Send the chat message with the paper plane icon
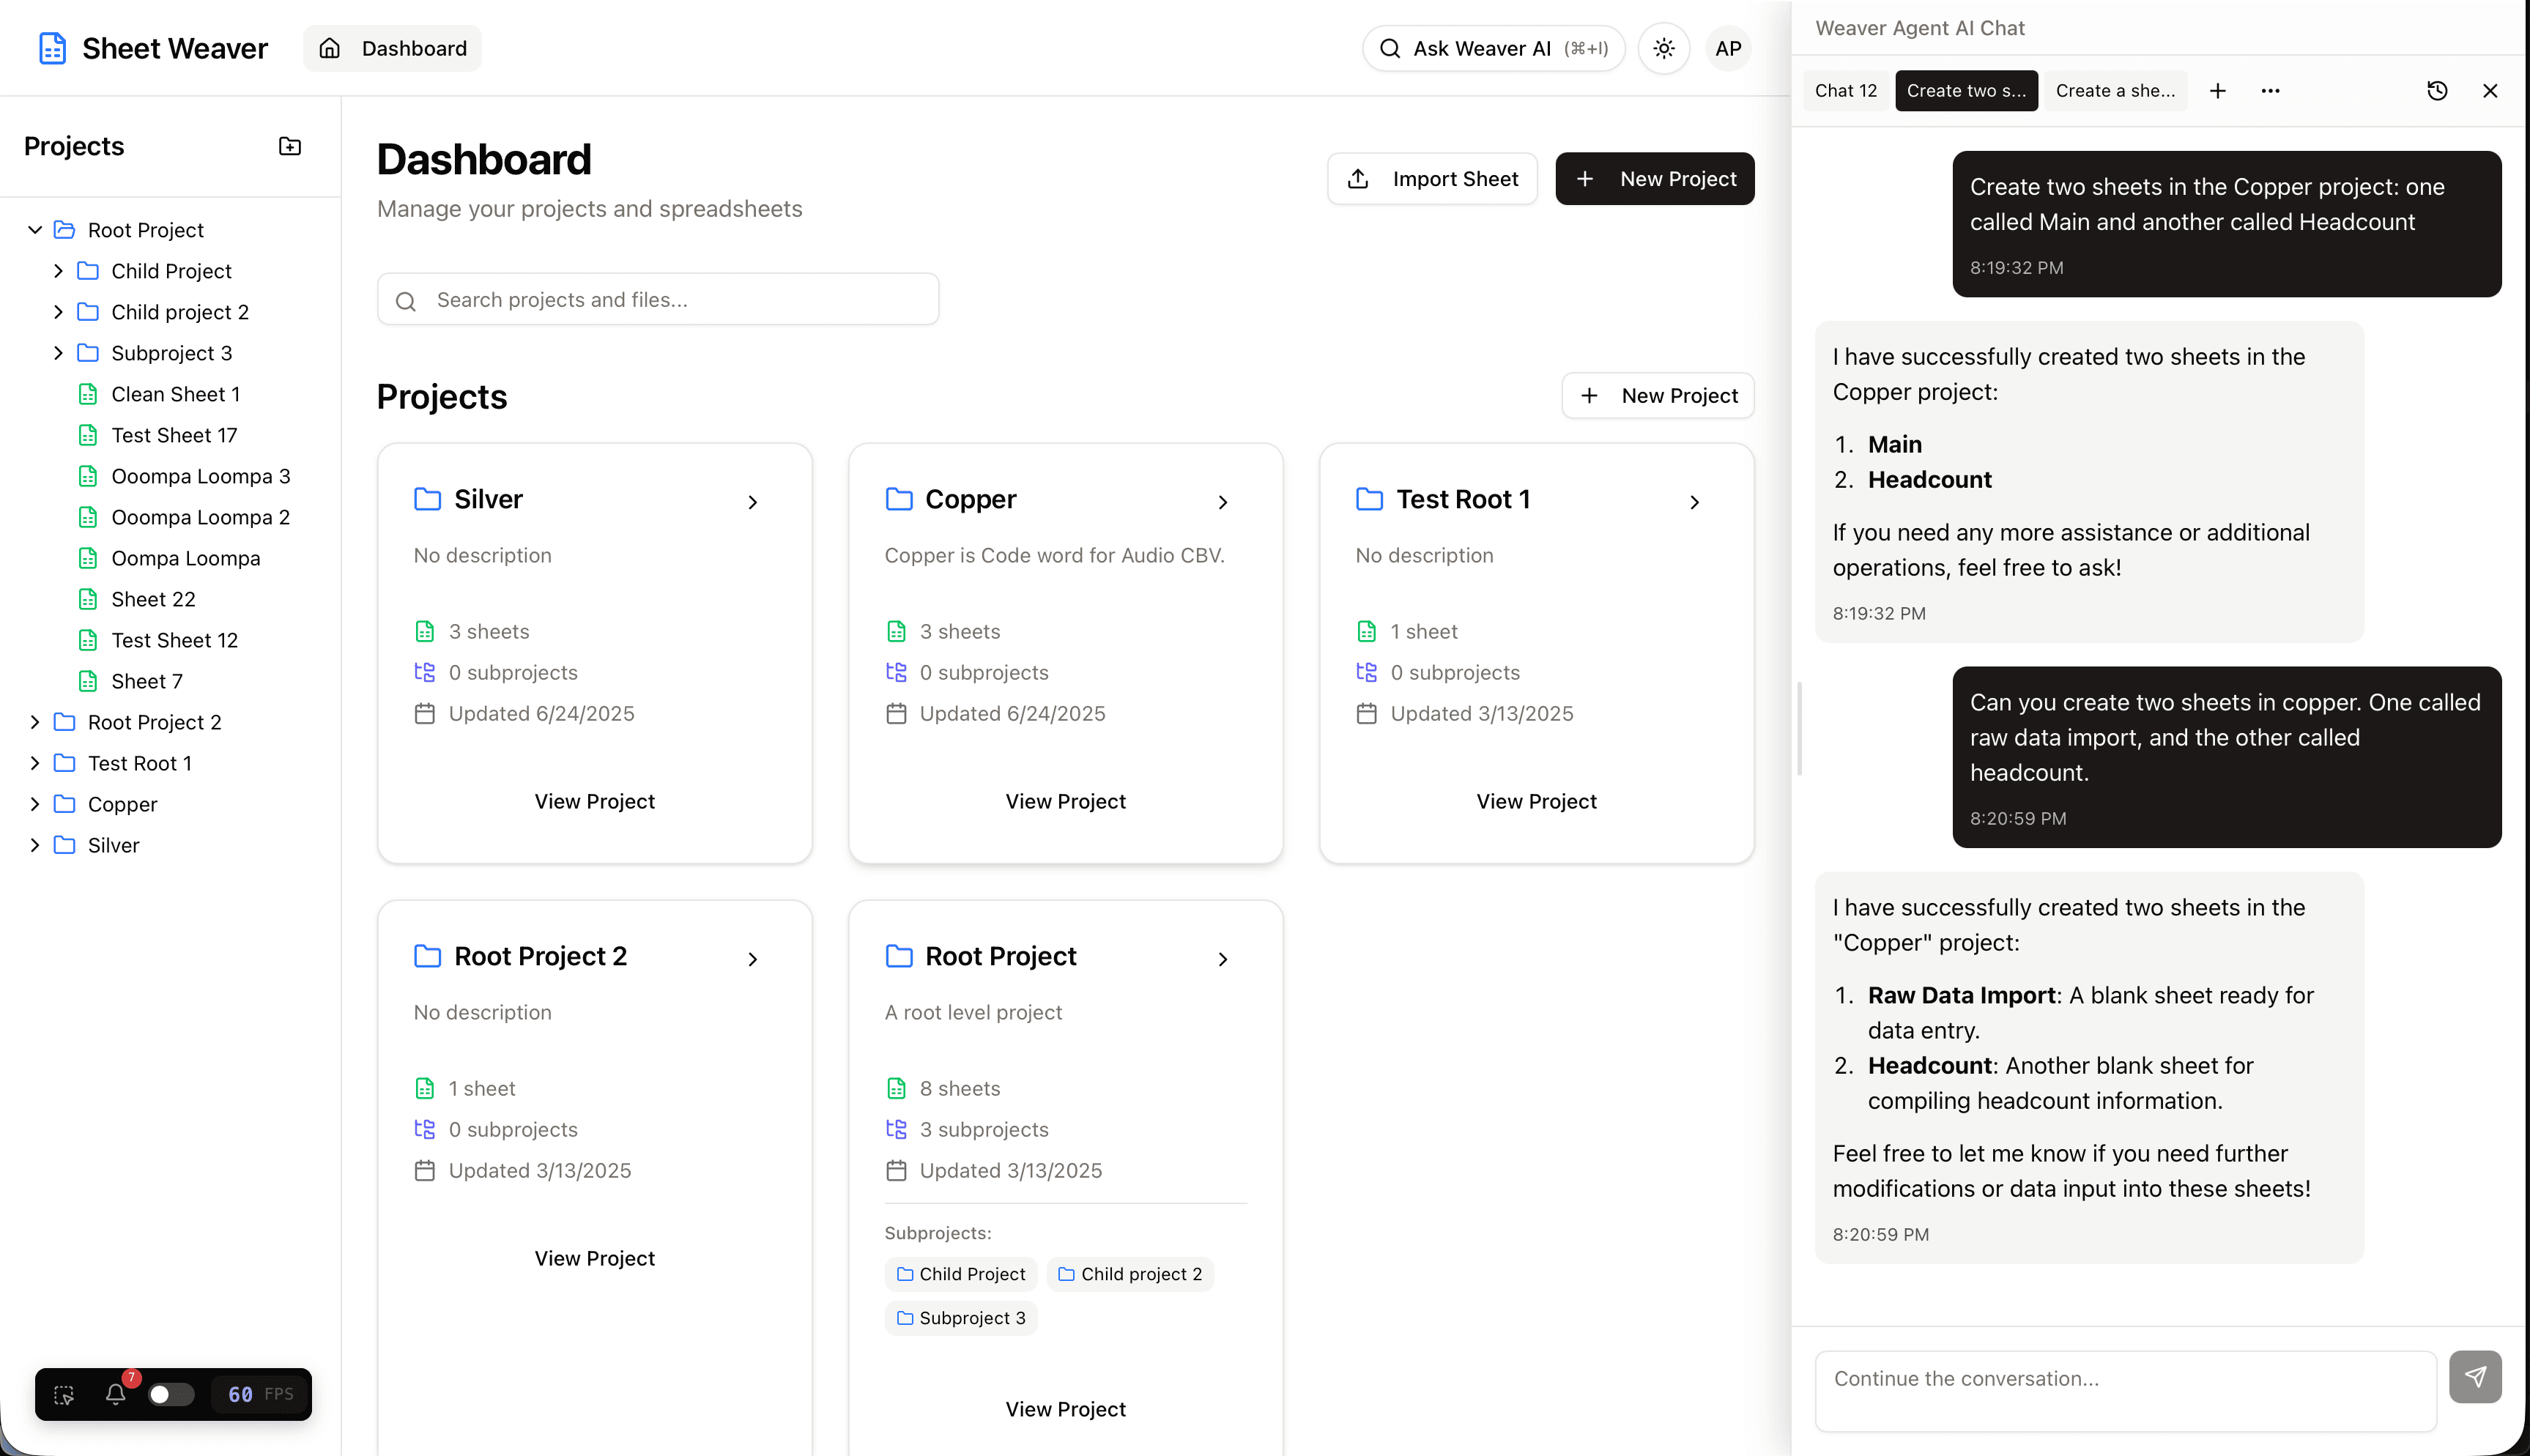Viewport: 2530px width, 1456px height. (x=2475, y=1377)
